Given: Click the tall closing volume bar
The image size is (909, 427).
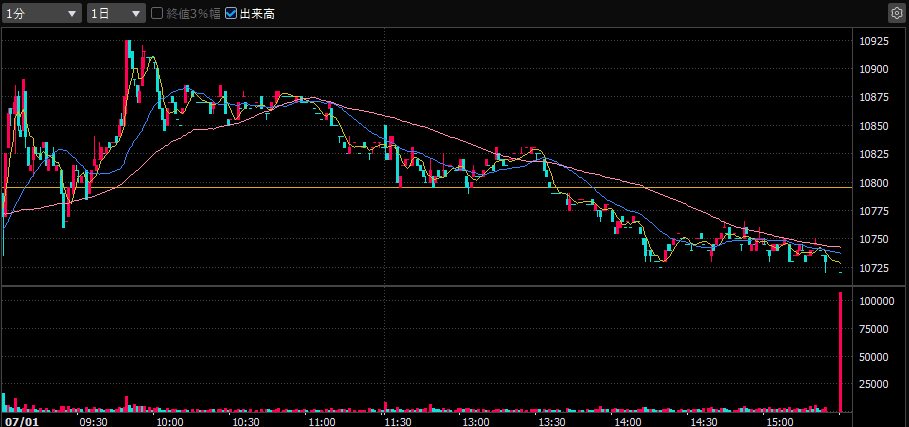Looking at the screenshot, I should [x=841, y=352].
